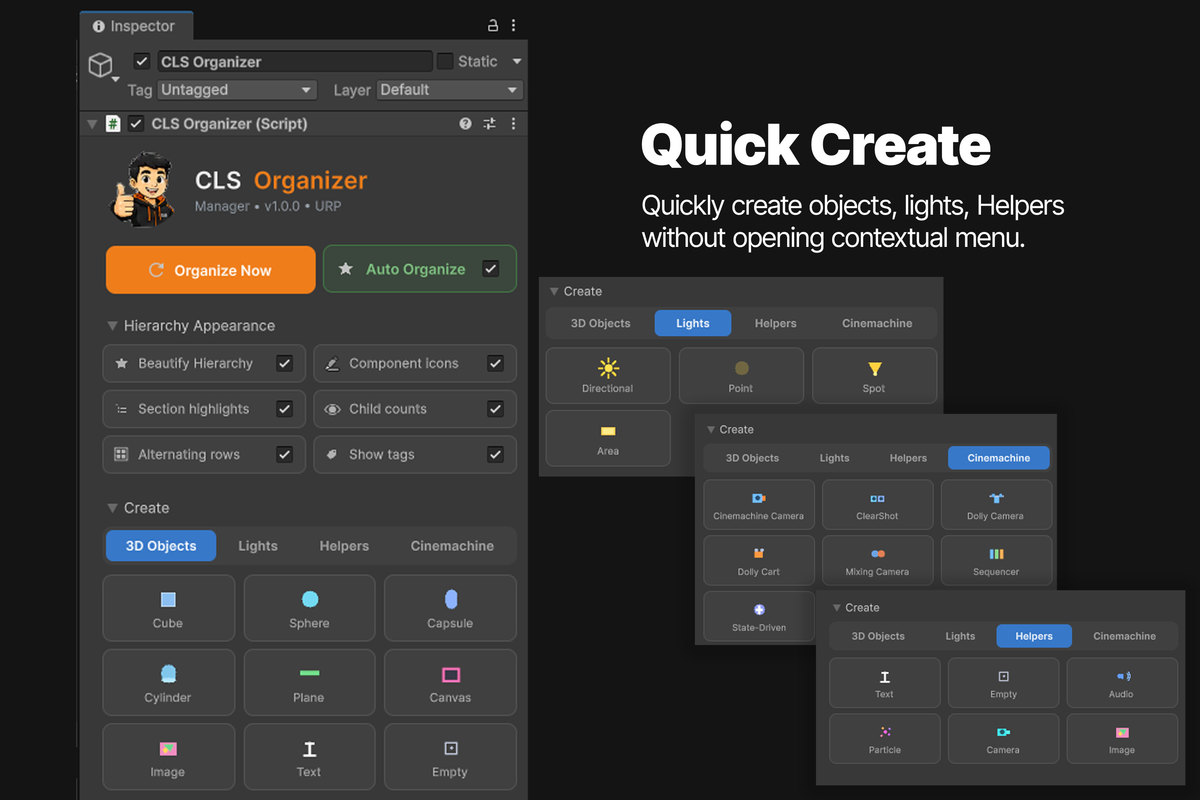Create a Dolly Cart
Viewport: 1200px width, 800px height.
[759, 560]
